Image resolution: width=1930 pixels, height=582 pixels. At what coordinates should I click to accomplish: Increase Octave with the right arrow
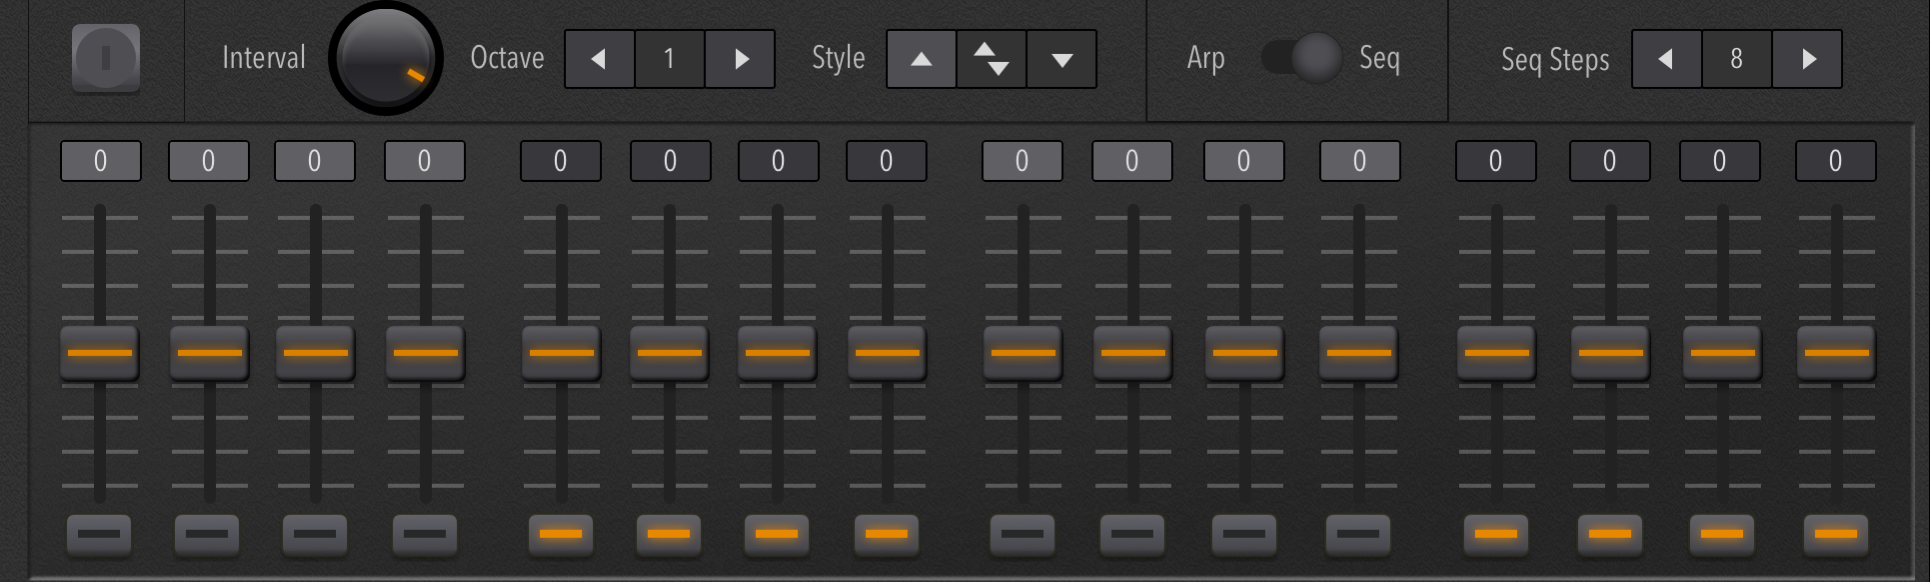[x=741, y=59]
